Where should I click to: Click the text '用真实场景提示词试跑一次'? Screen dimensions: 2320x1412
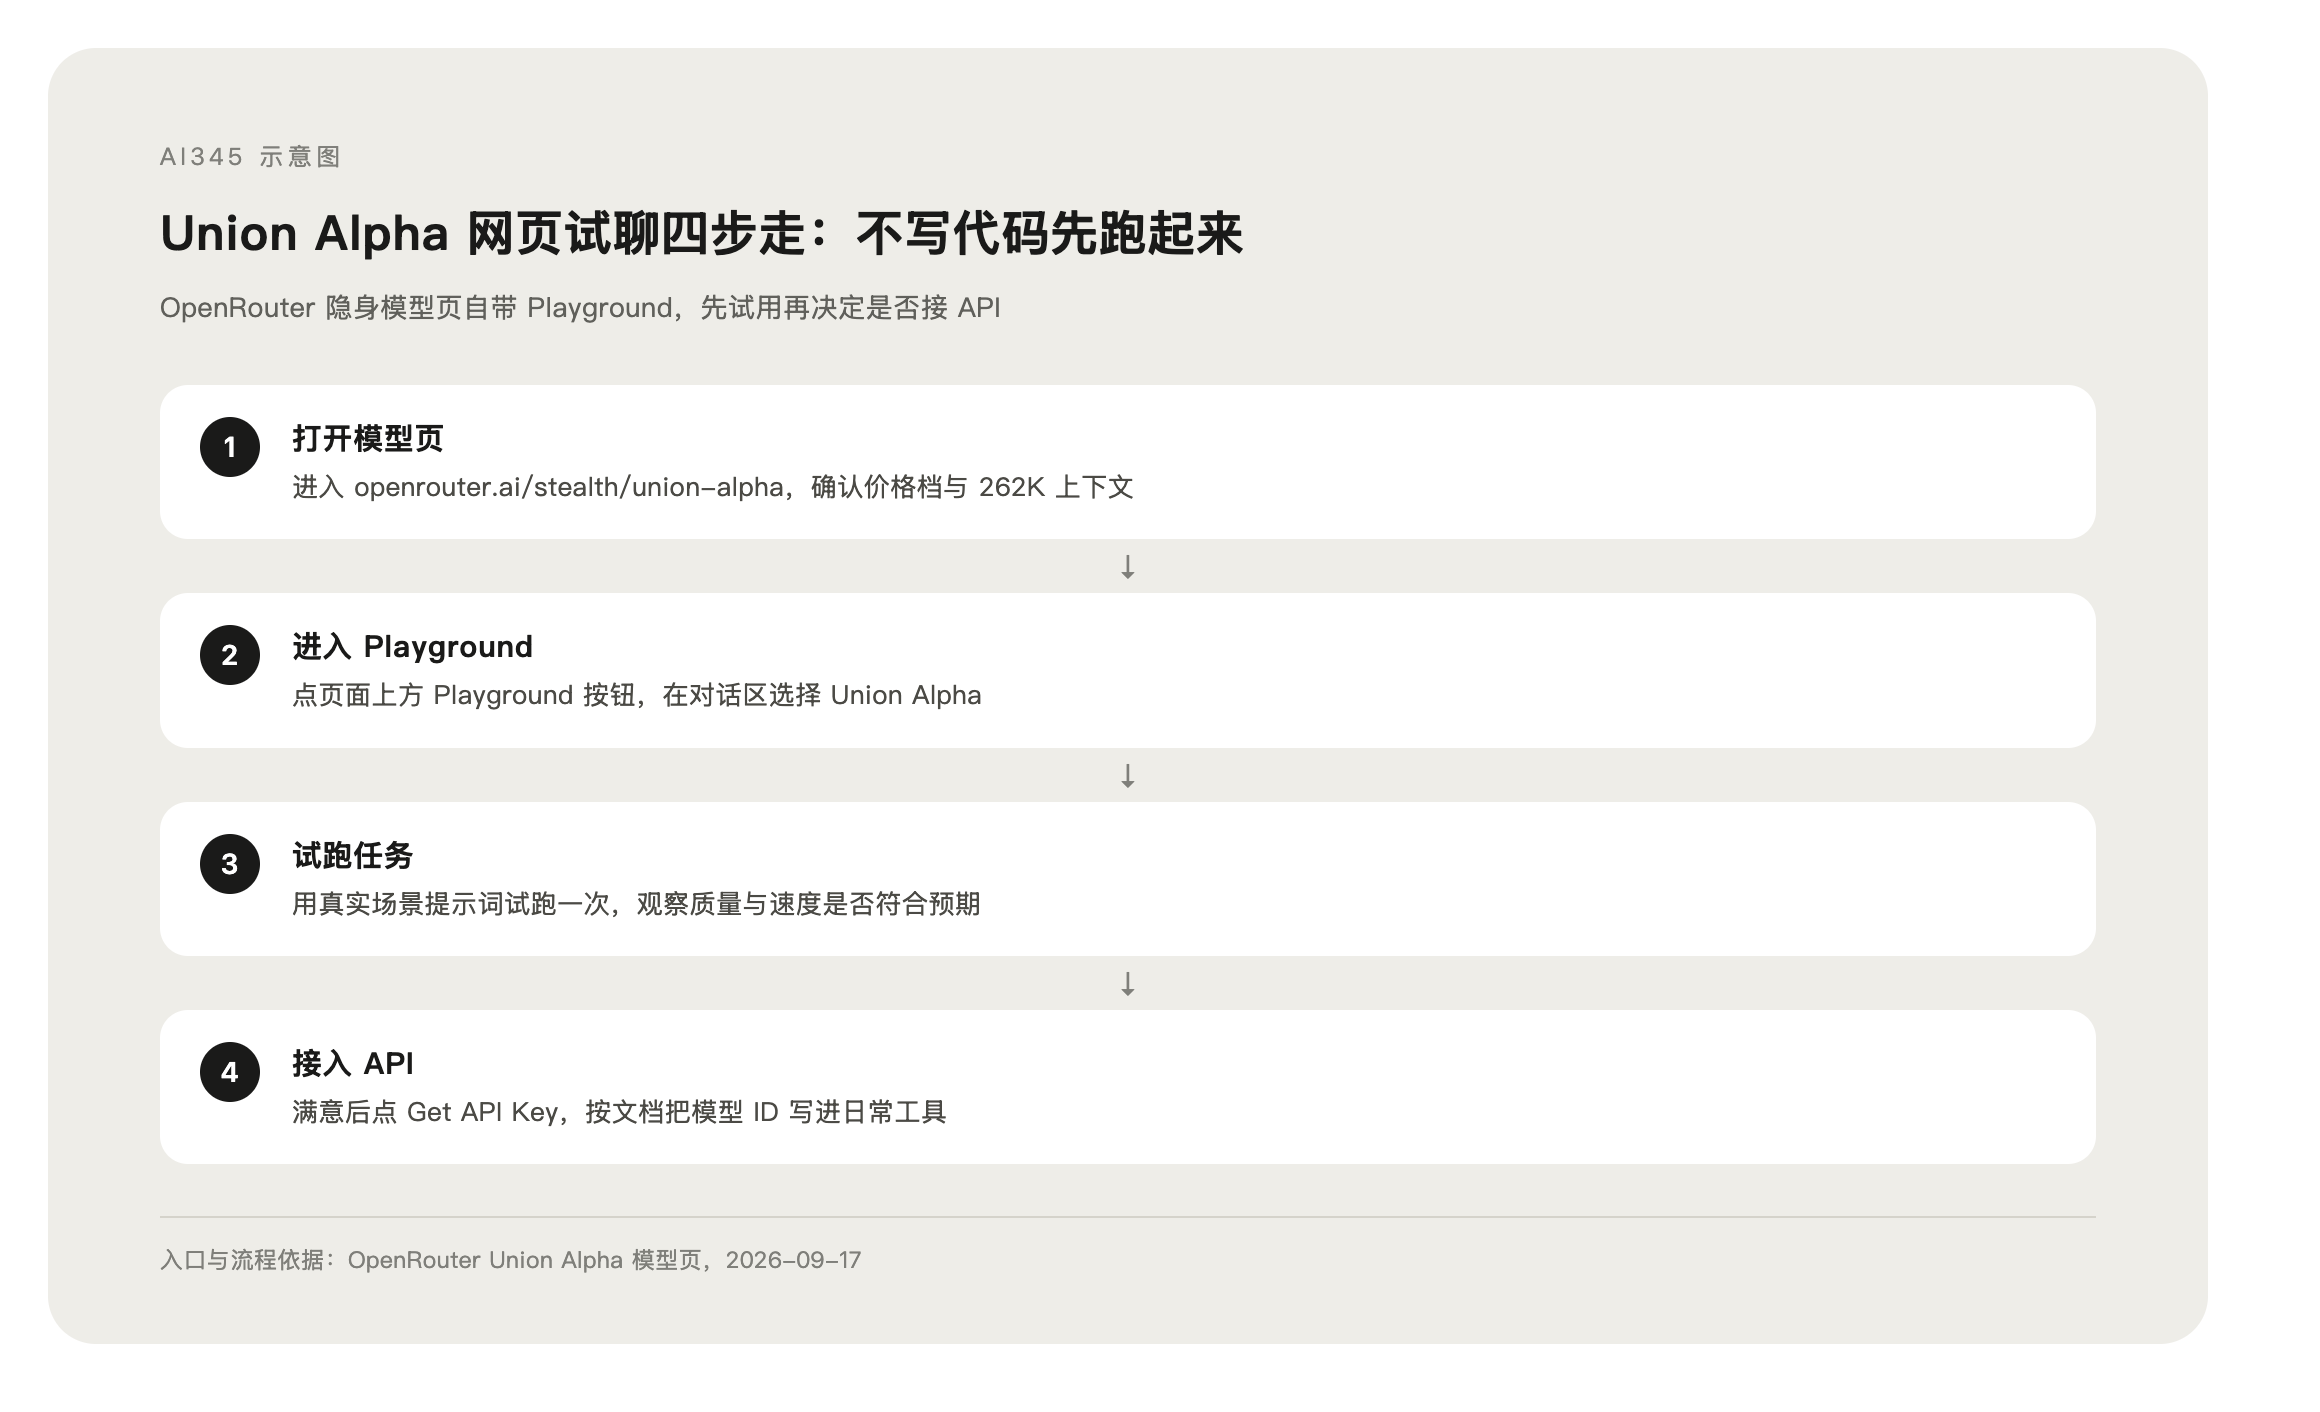point(451,904)
